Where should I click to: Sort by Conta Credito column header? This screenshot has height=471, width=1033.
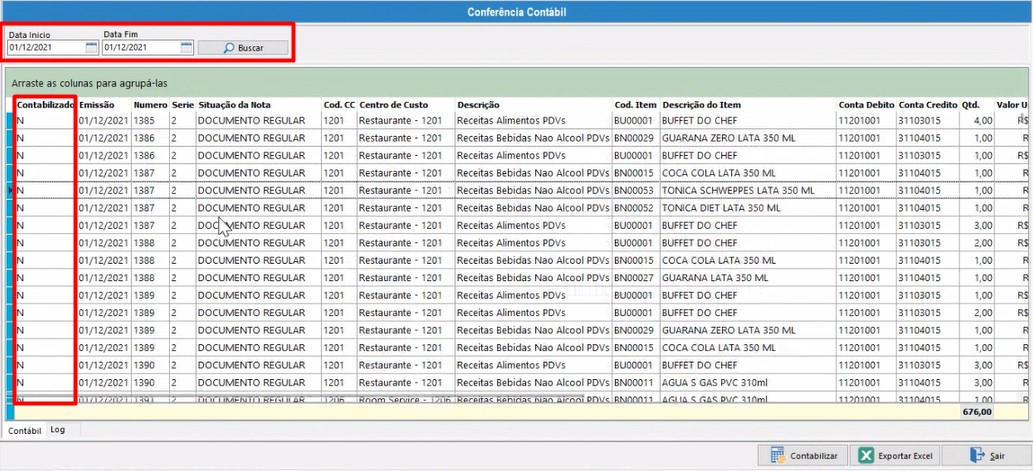[x=927, y=105]
